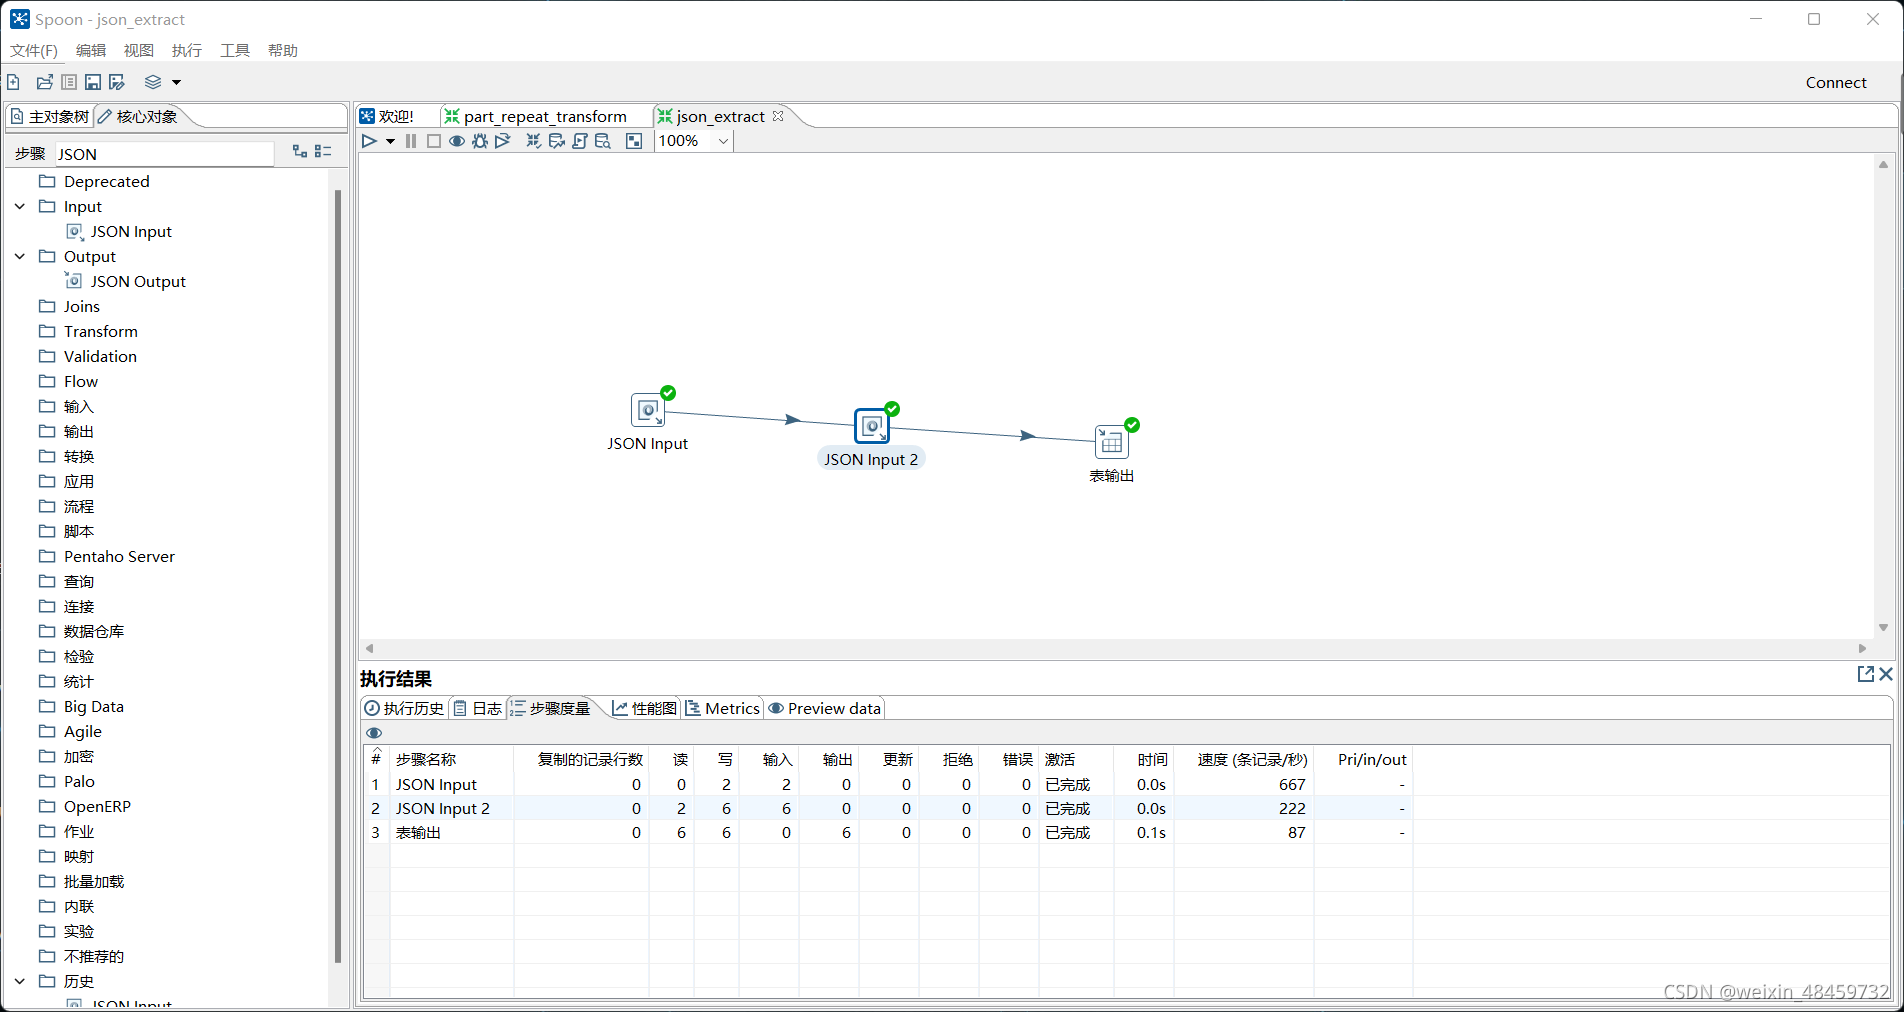Verify the transformation icon
The width and height of the screenshot is (1904, 1012).
click(x=534, y=141)
